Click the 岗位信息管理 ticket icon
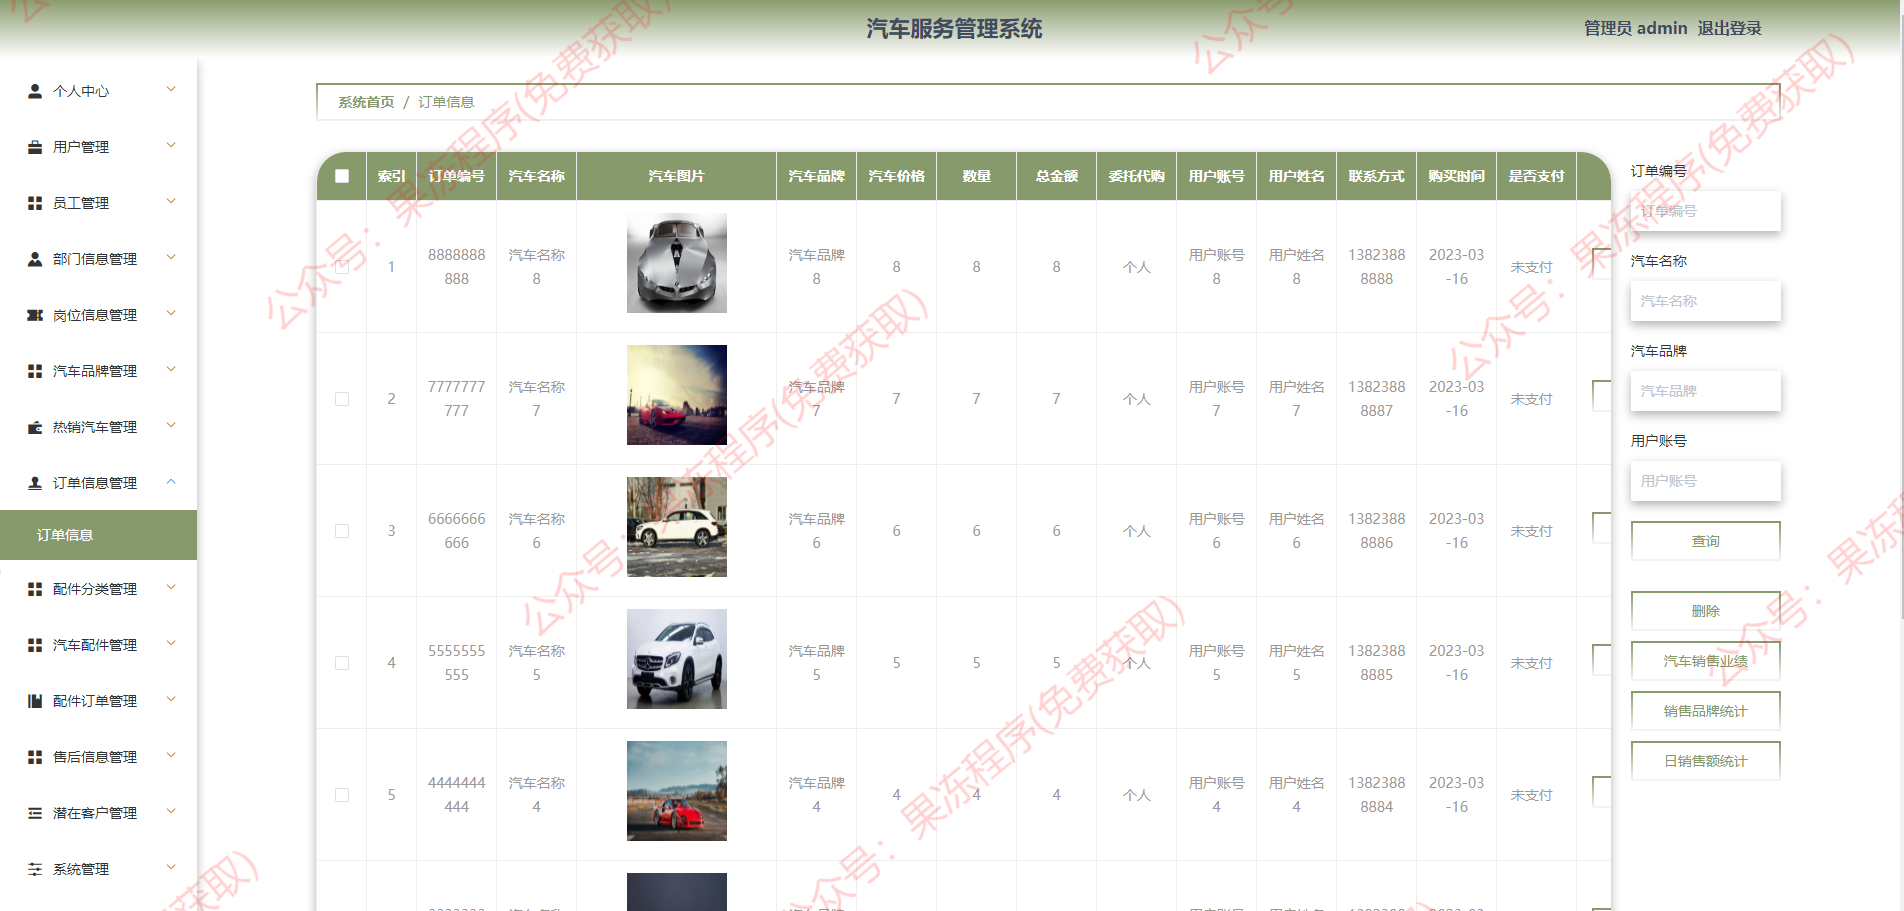Image resolution: width=1904 pixels, height=911 pixels. click(x=35, y=315)
